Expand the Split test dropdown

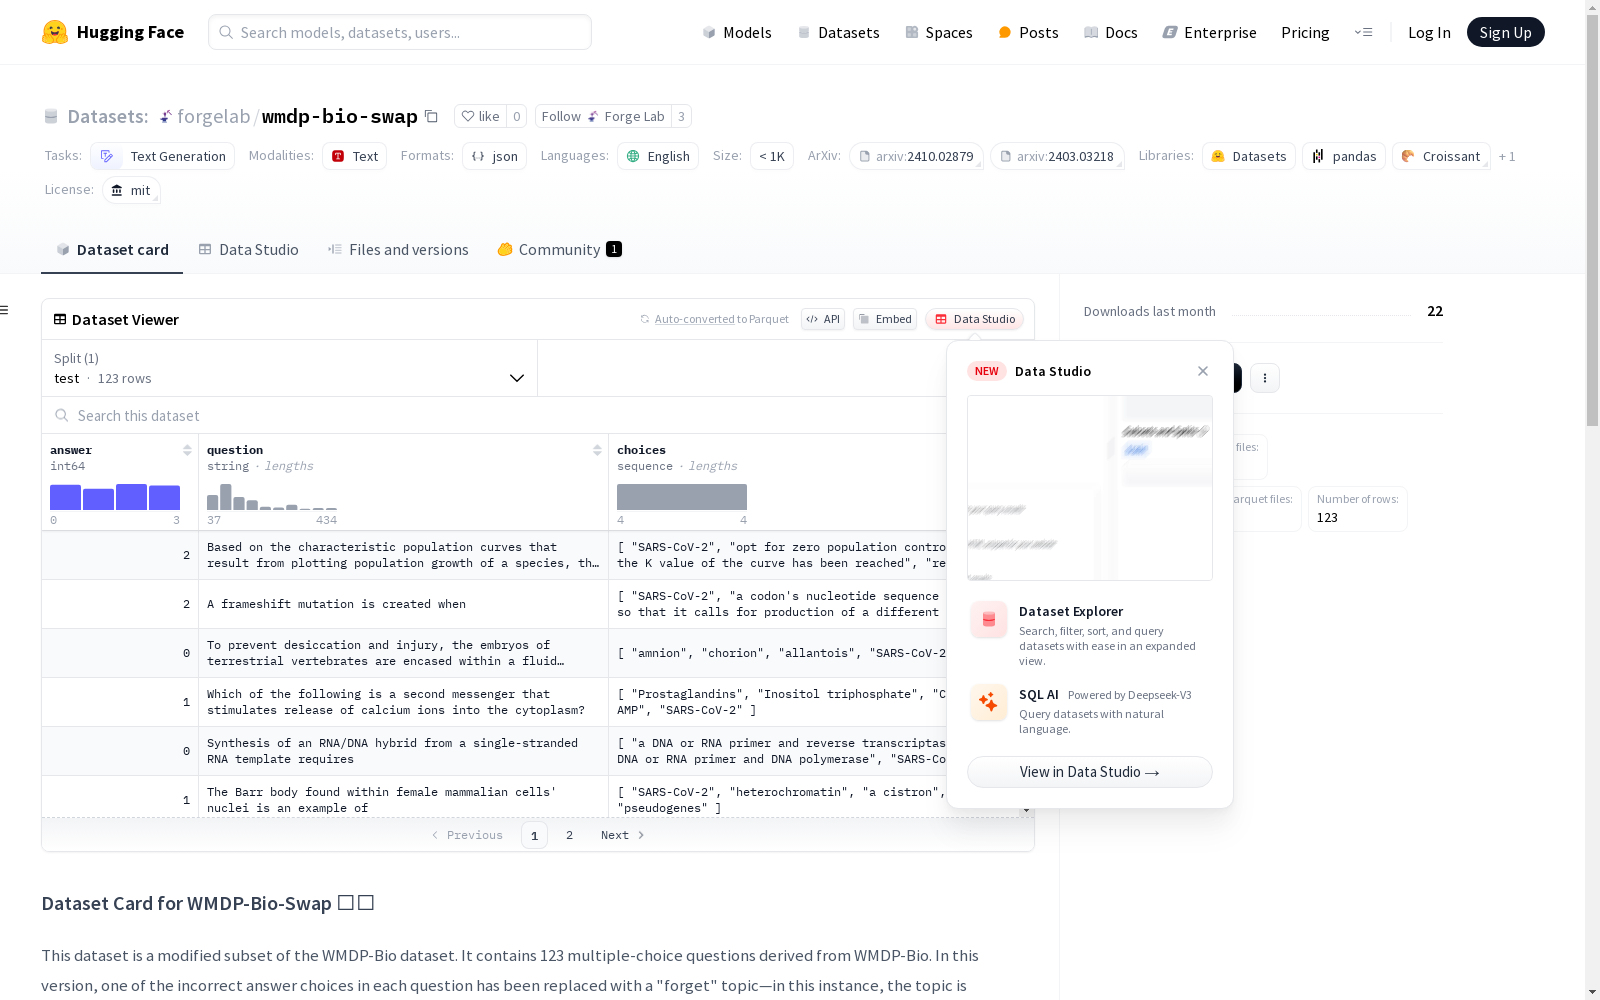point(289,368)
